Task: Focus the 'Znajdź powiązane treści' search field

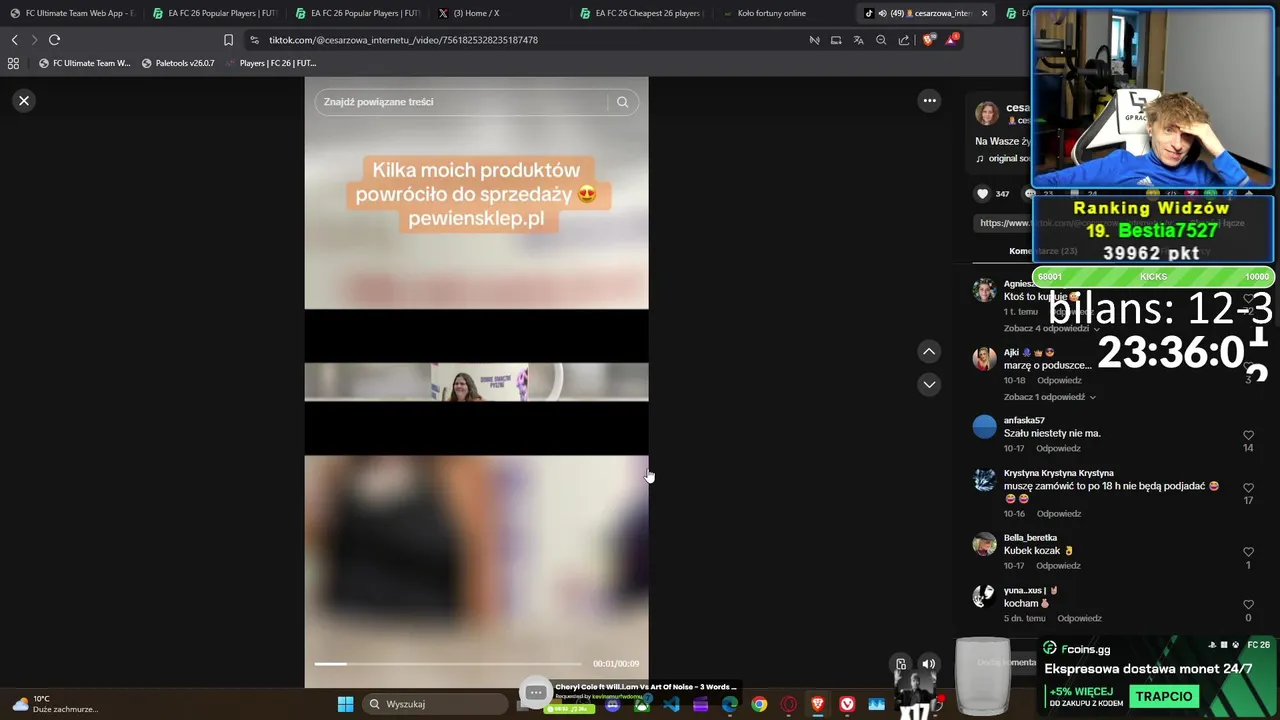Action: click(460, 102)
